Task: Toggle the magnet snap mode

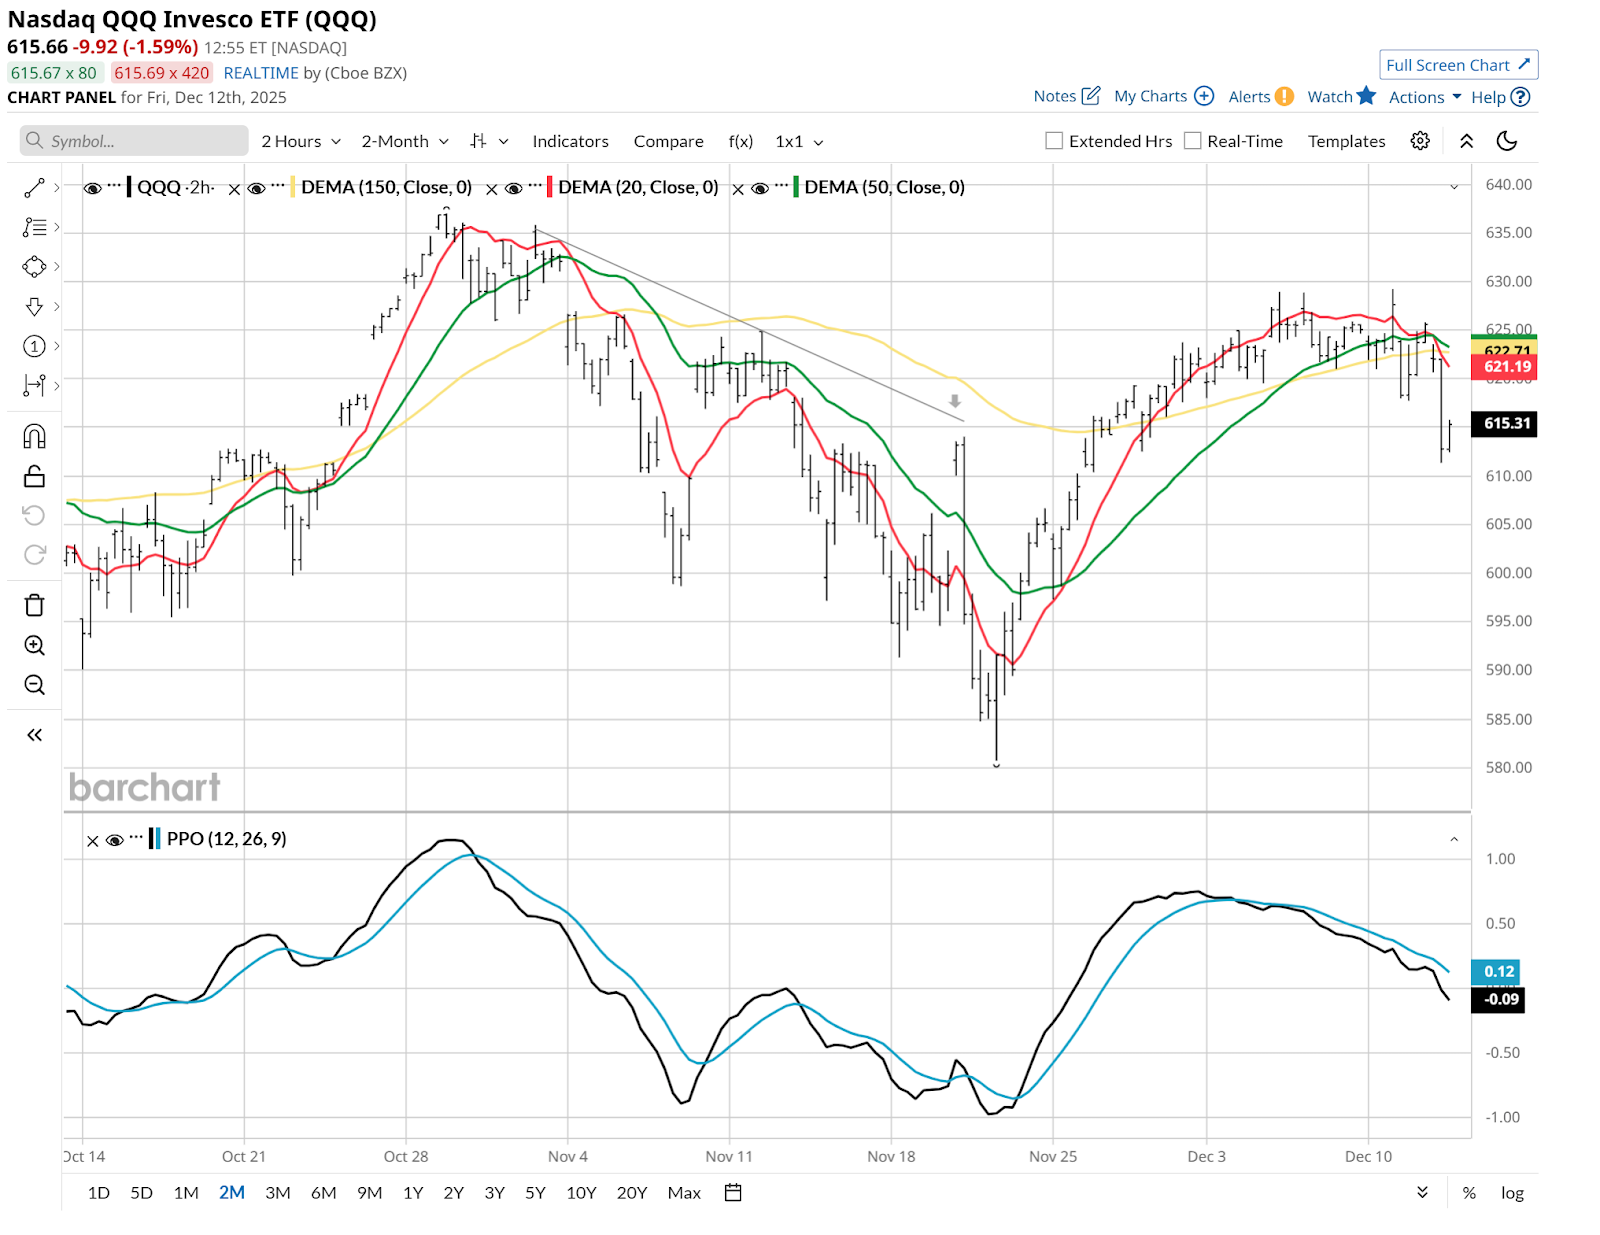Action: click(34, 436)
